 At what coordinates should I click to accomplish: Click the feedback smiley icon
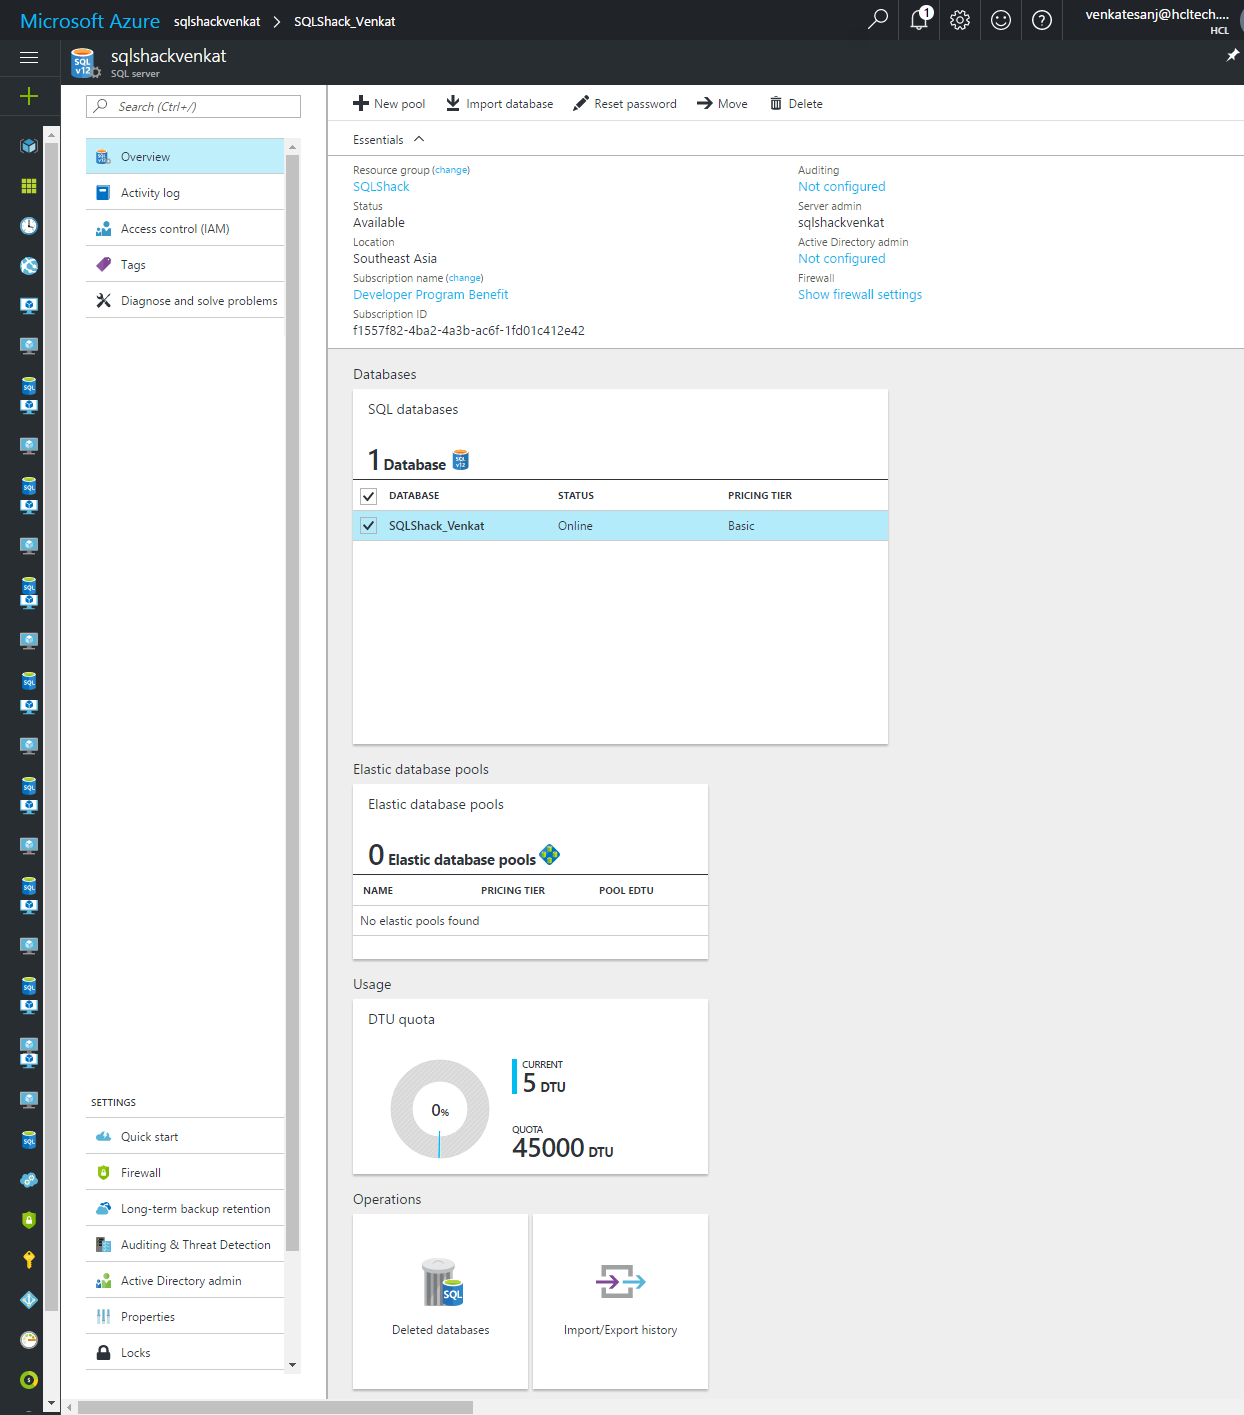1001,20
